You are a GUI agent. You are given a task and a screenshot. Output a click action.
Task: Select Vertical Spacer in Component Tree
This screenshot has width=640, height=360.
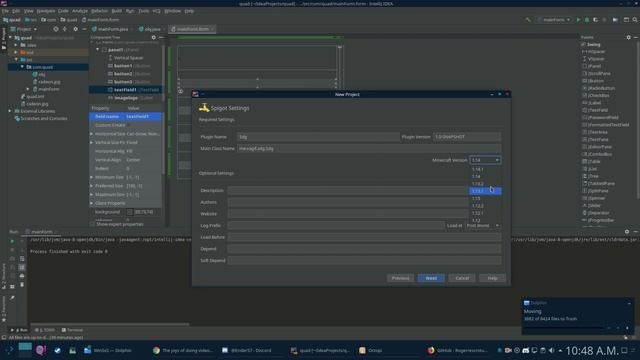[126, 58]
